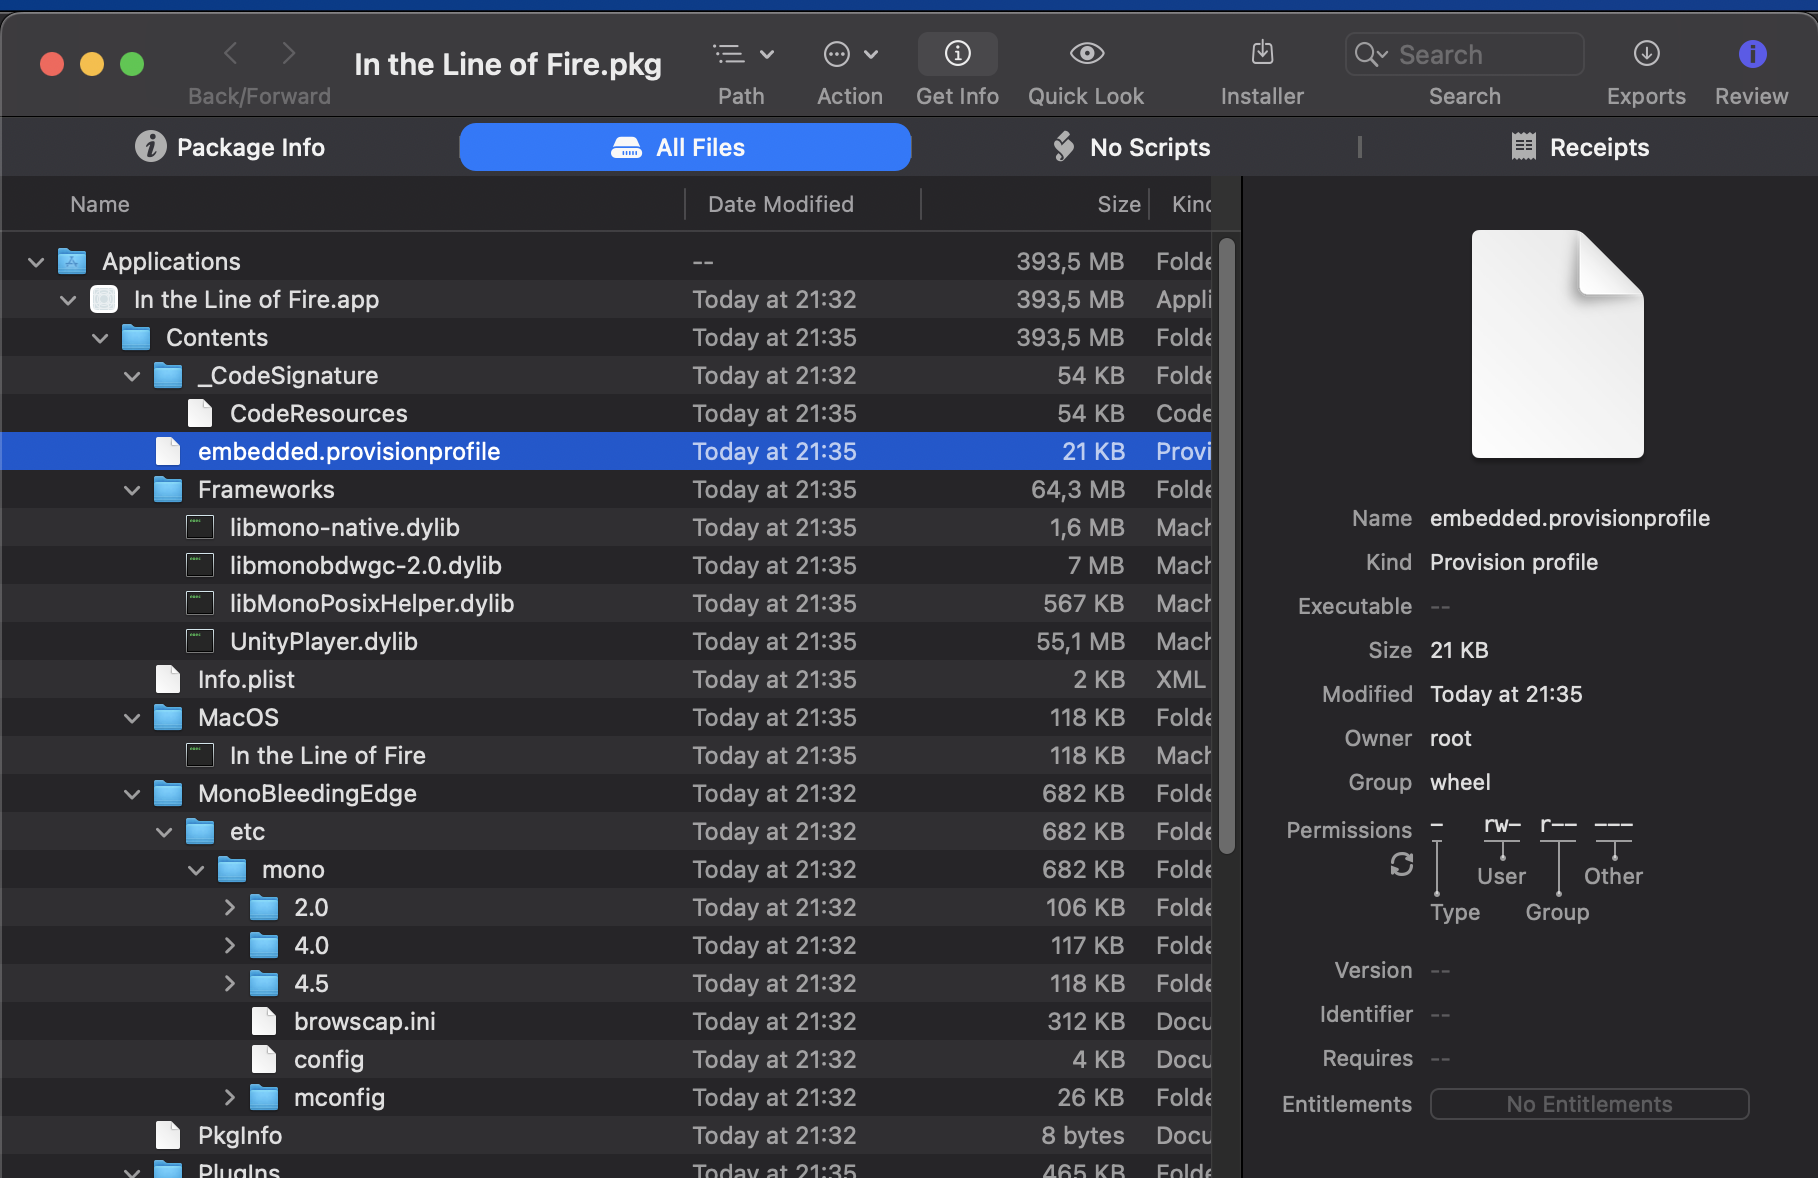Click the permissions refresh icon
Image resolution: width=1818 pixels, height=1178 pixels.
(x=1401, y=864)
